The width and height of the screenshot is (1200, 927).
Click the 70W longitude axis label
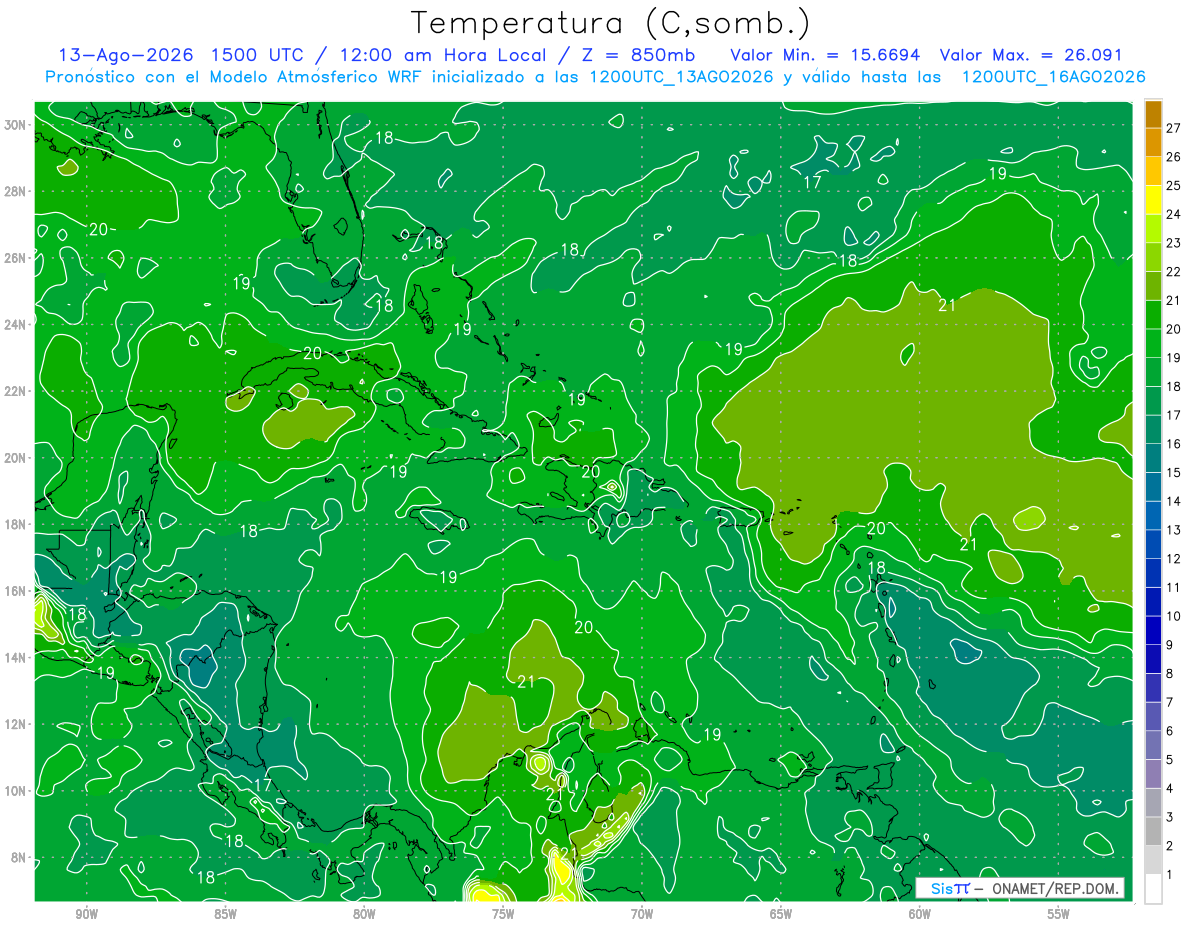point(642,914)
